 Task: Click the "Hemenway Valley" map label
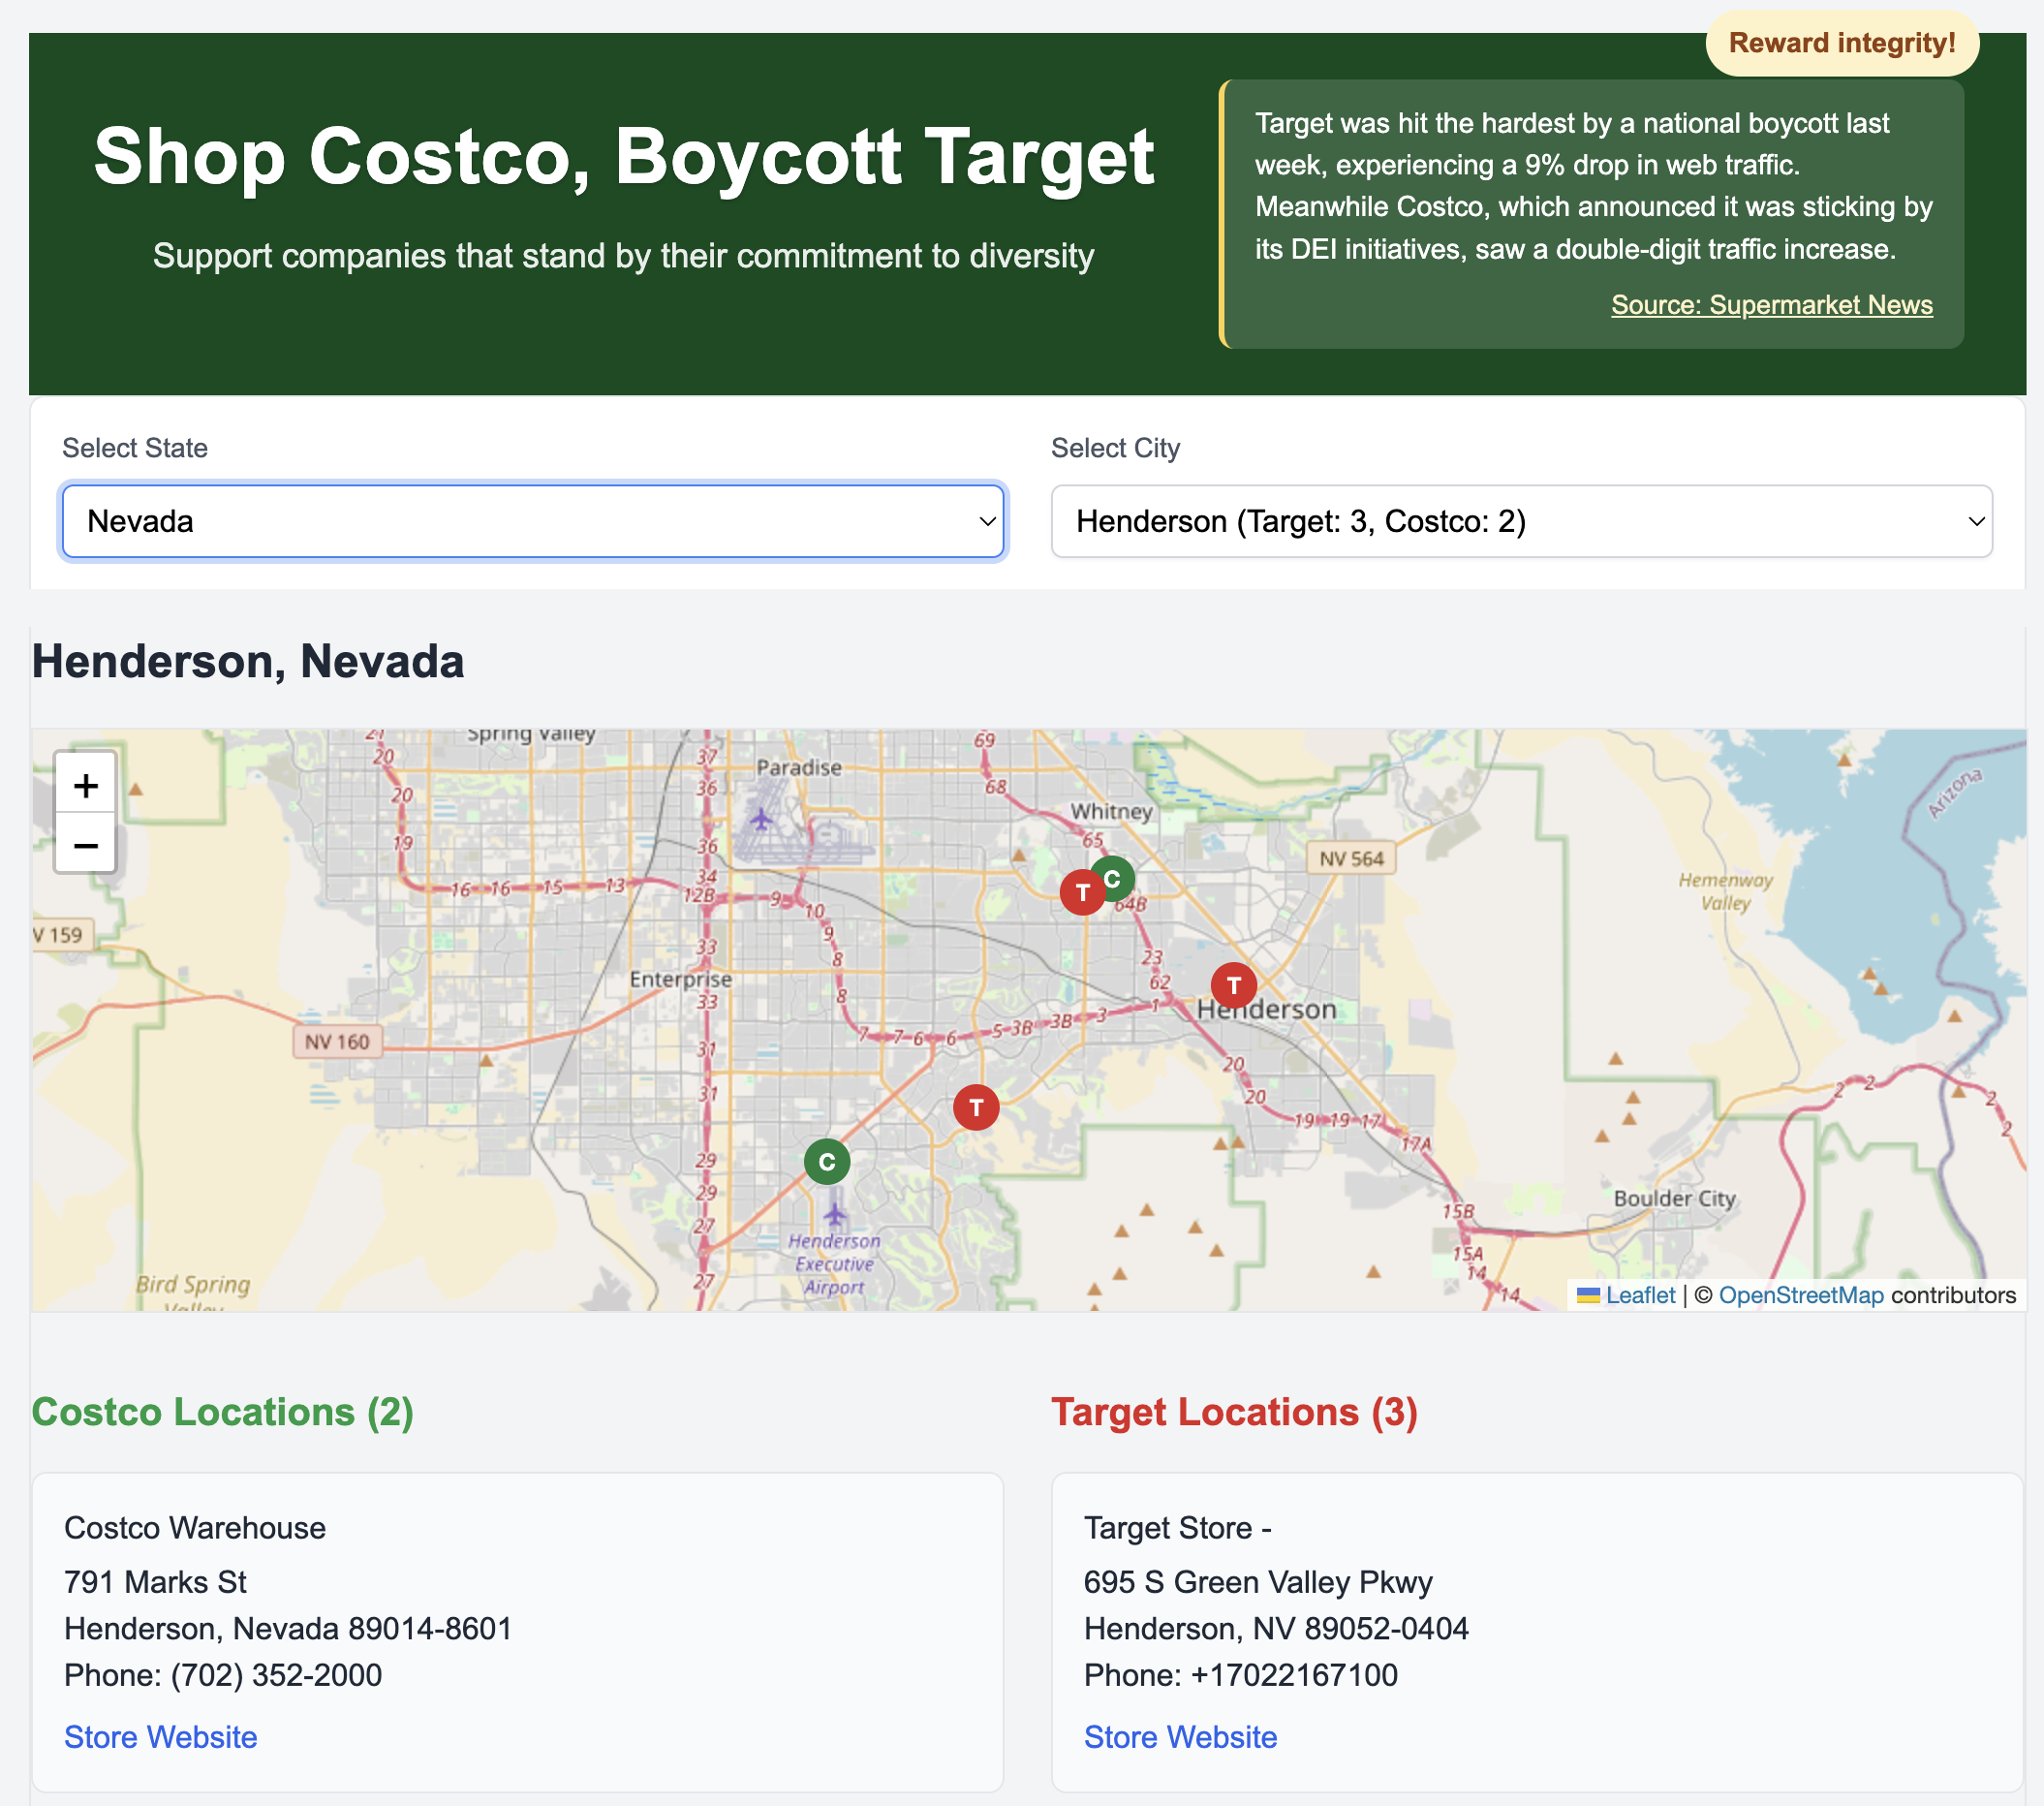tap(1725, 892)
